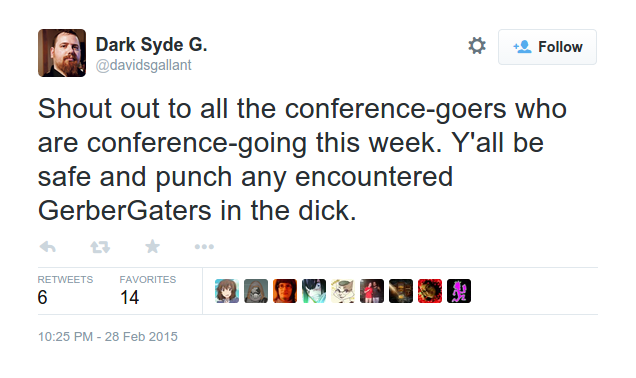Click the reply arrow icon
Image resolution: width=636 pixels, height=378 pixels.
[47, 247]
